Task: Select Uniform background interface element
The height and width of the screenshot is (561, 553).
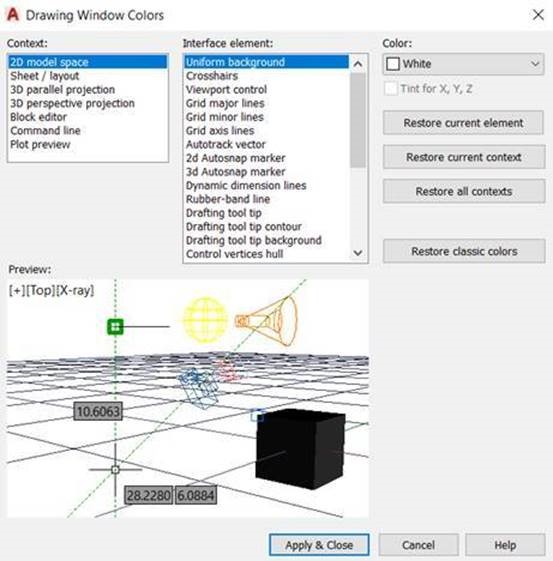Action: pyautogui.click(x=266, y=62)
